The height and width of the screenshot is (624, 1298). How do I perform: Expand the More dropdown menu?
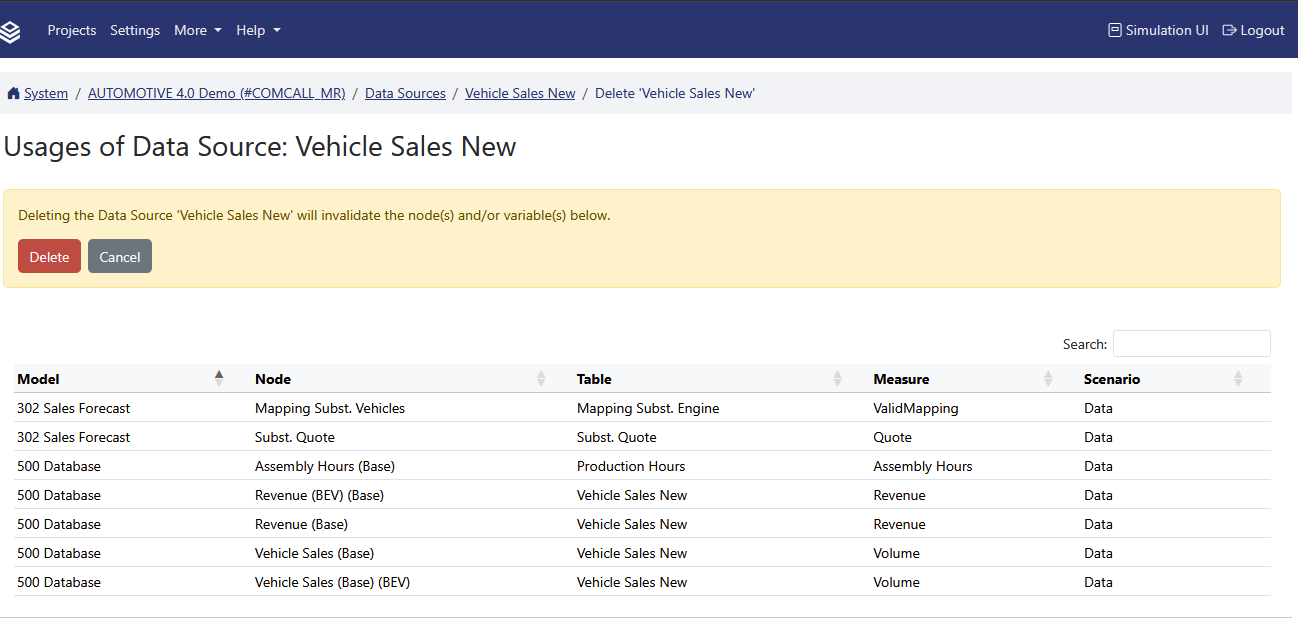tap(197, 30)
